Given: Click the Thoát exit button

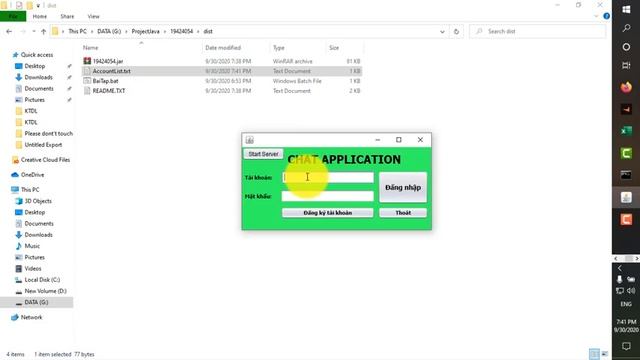Looking at the screenshot, I should click(x=403, y=213).
